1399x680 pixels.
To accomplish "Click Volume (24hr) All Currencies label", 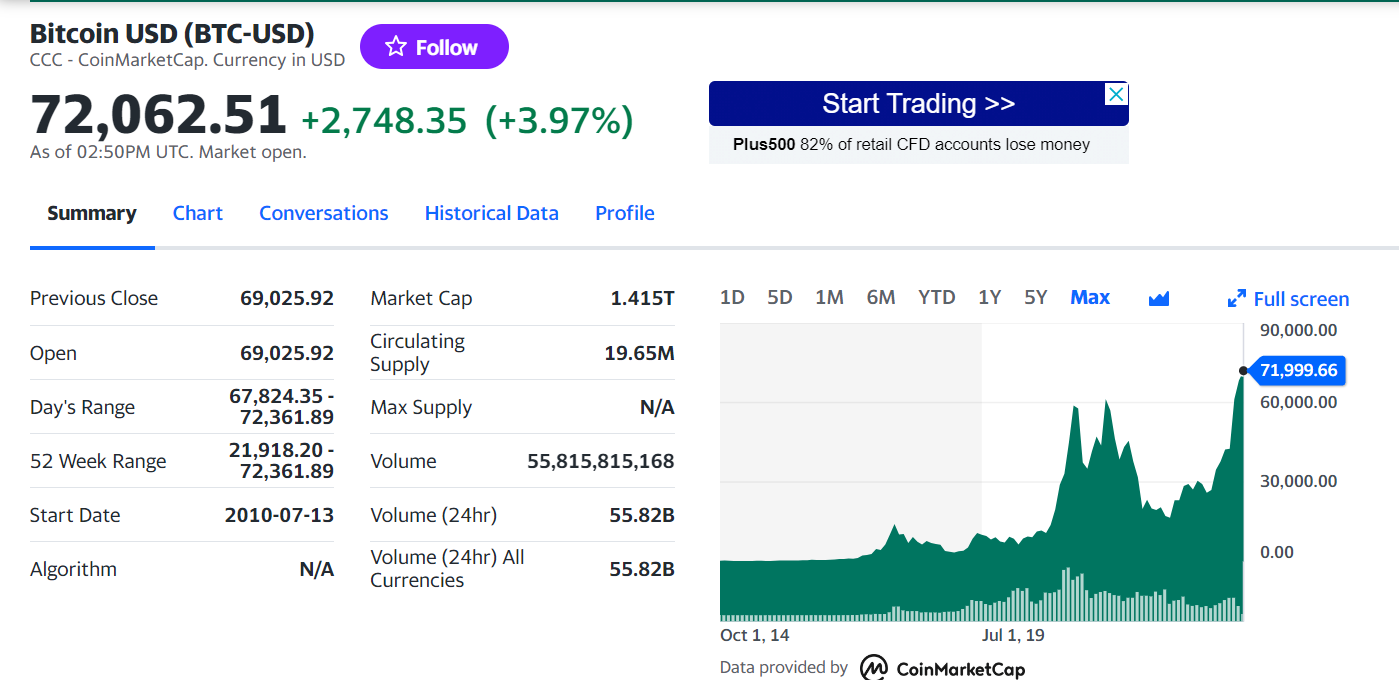I will click(x=447, y=568).
